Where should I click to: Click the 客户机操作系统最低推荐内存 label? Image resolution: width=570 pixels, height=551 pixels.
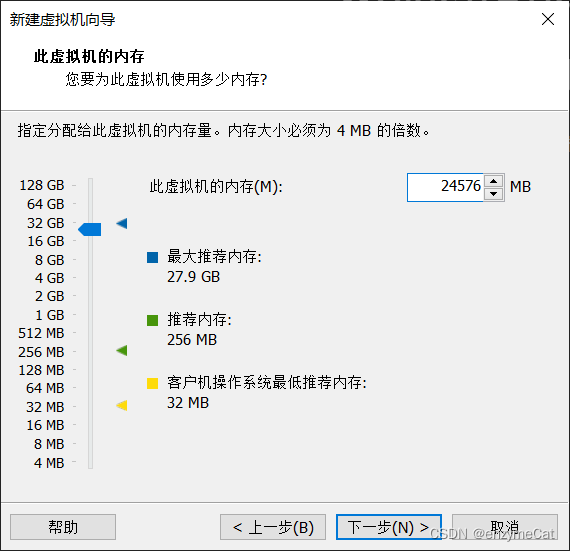click(x=267, y=382)
